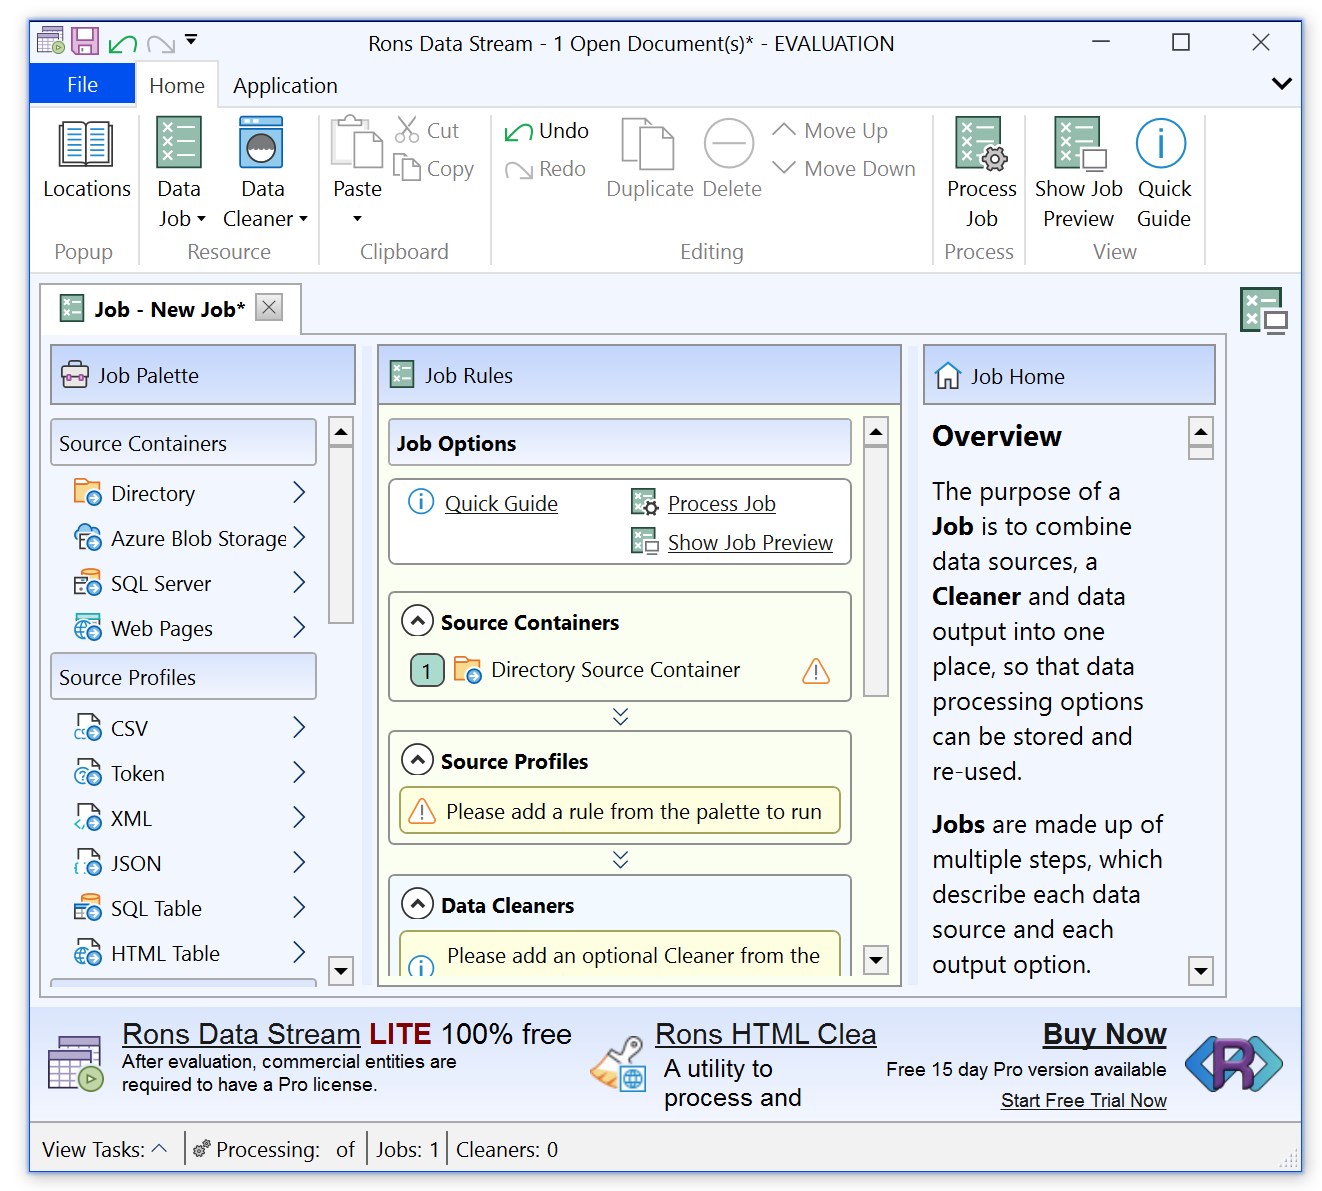Open the Paste options dropdown arrow
The width and height of the screenshot is (1322, 1191).
[357, 219]
